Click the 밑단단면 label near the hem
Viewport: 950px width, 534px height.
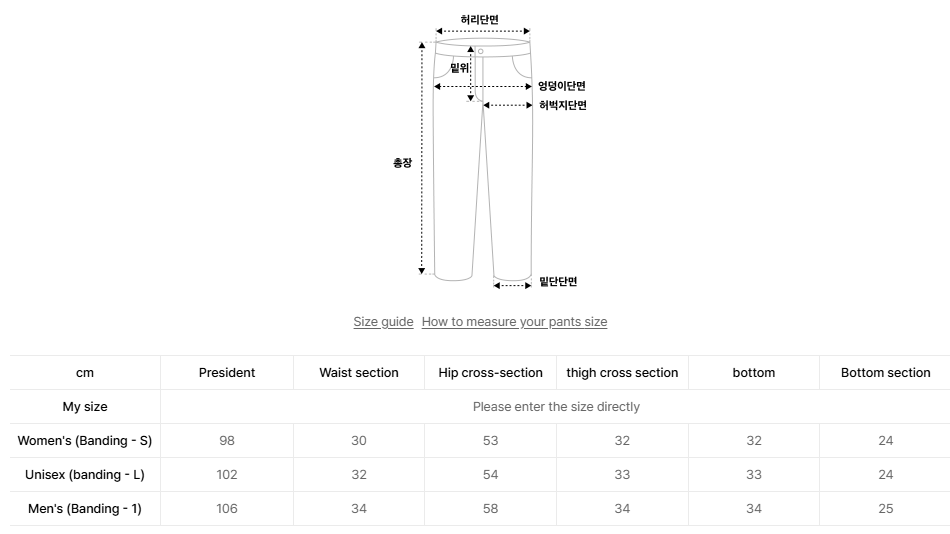(x=558, y=282)
